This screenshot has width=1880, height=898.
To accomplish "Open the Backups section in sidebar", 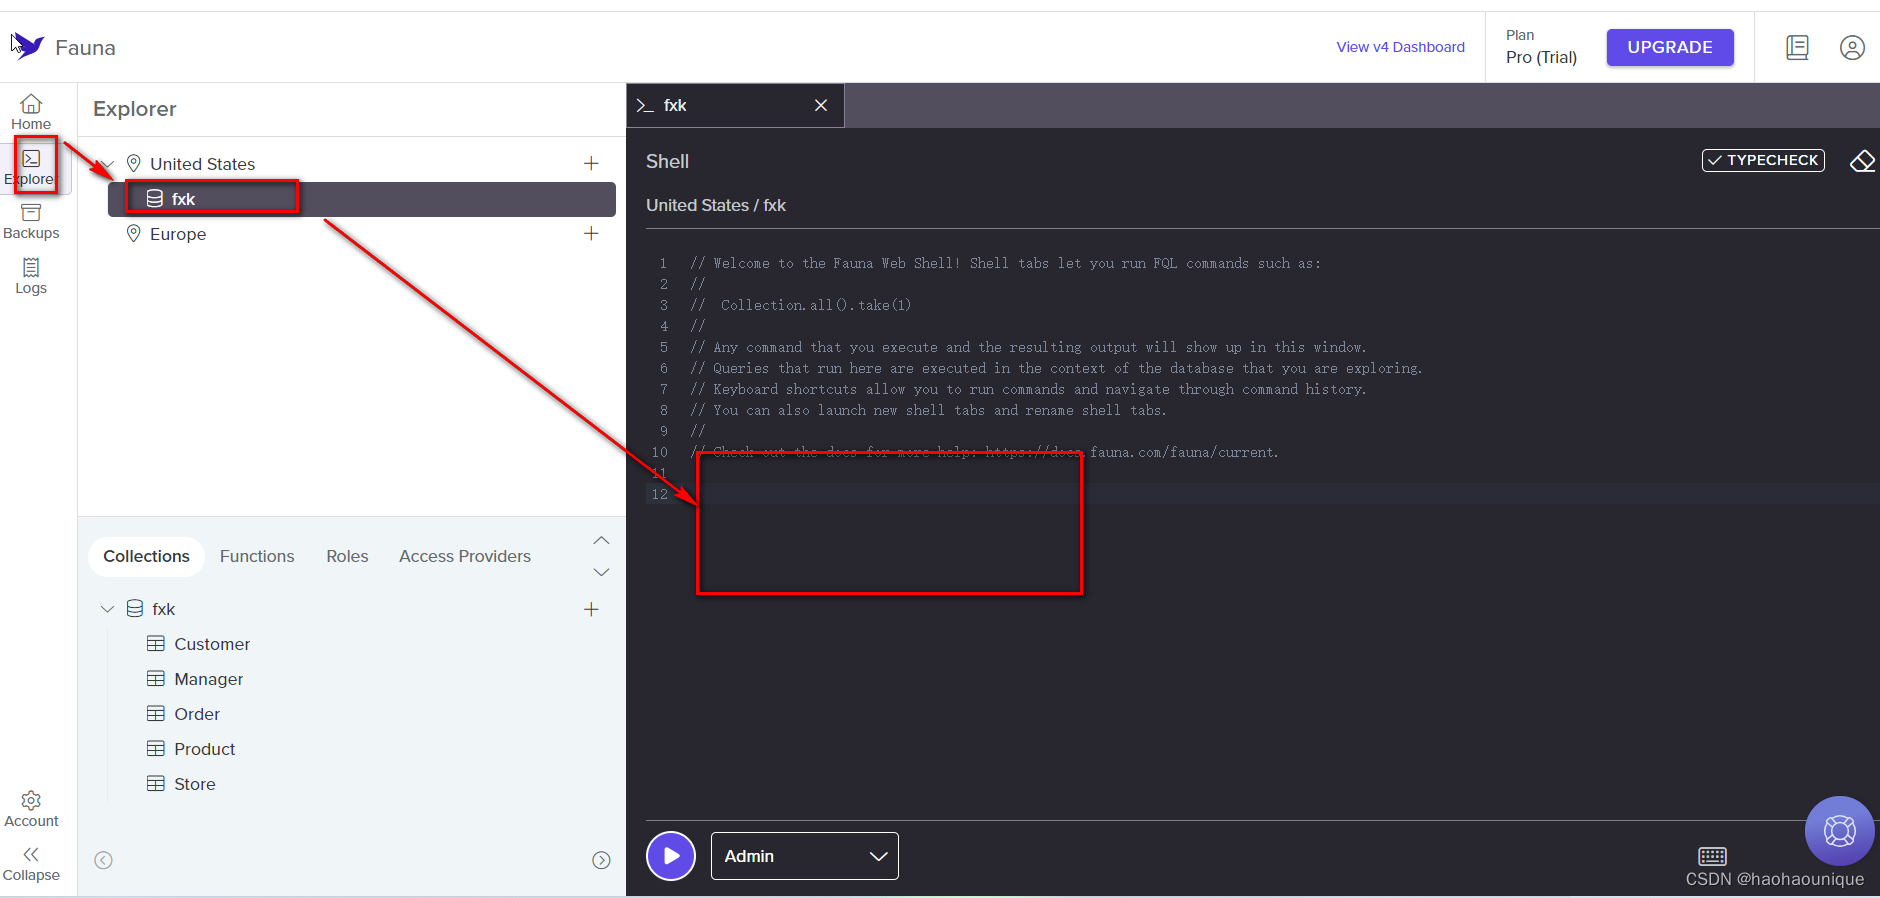I will click(31, 222).
